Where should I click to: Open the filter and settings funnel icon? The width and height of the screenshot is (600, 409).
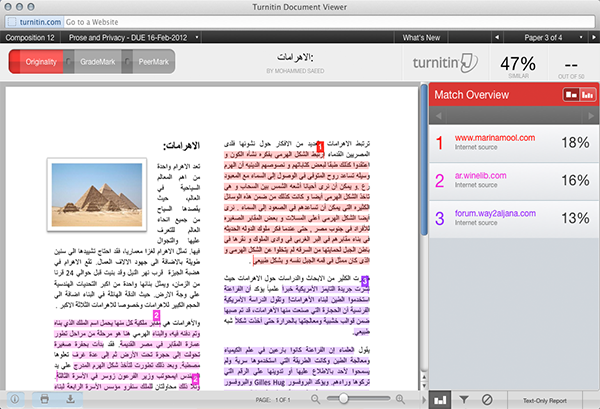(464, 400)
